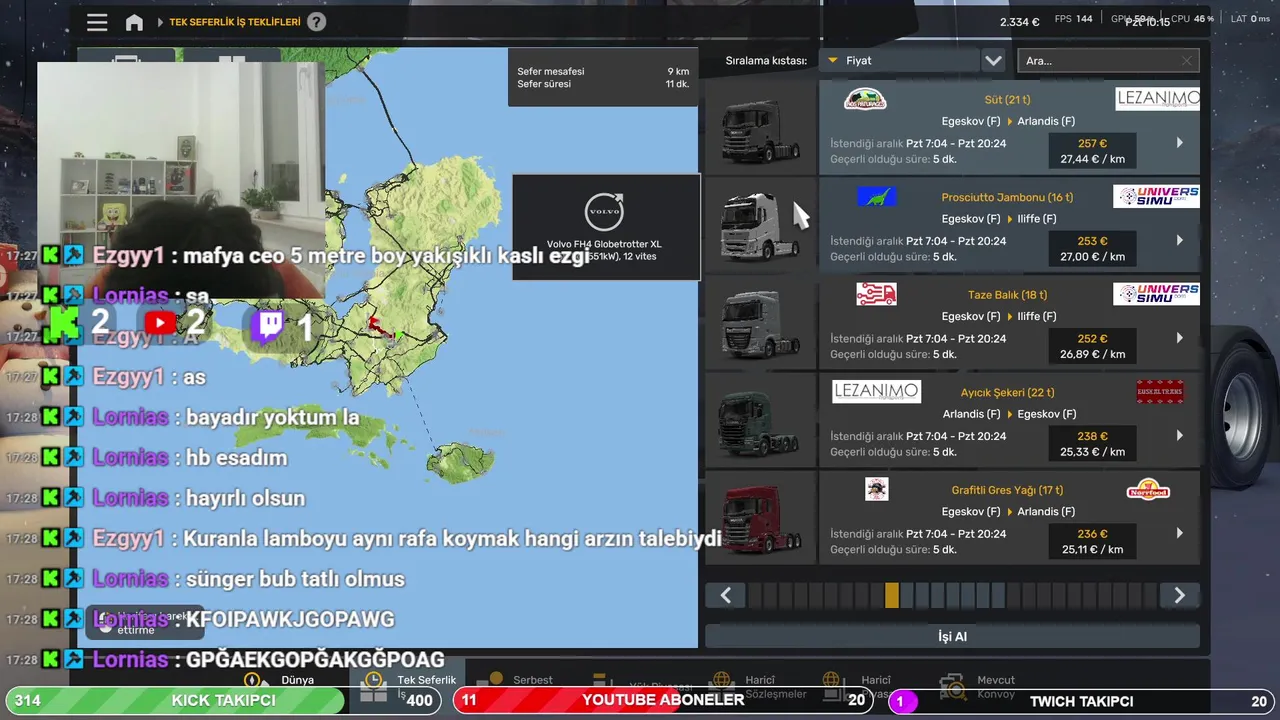Clear the search field with X
The height and width of the screenshot is (720, 1280).
tap(1187, 61)
